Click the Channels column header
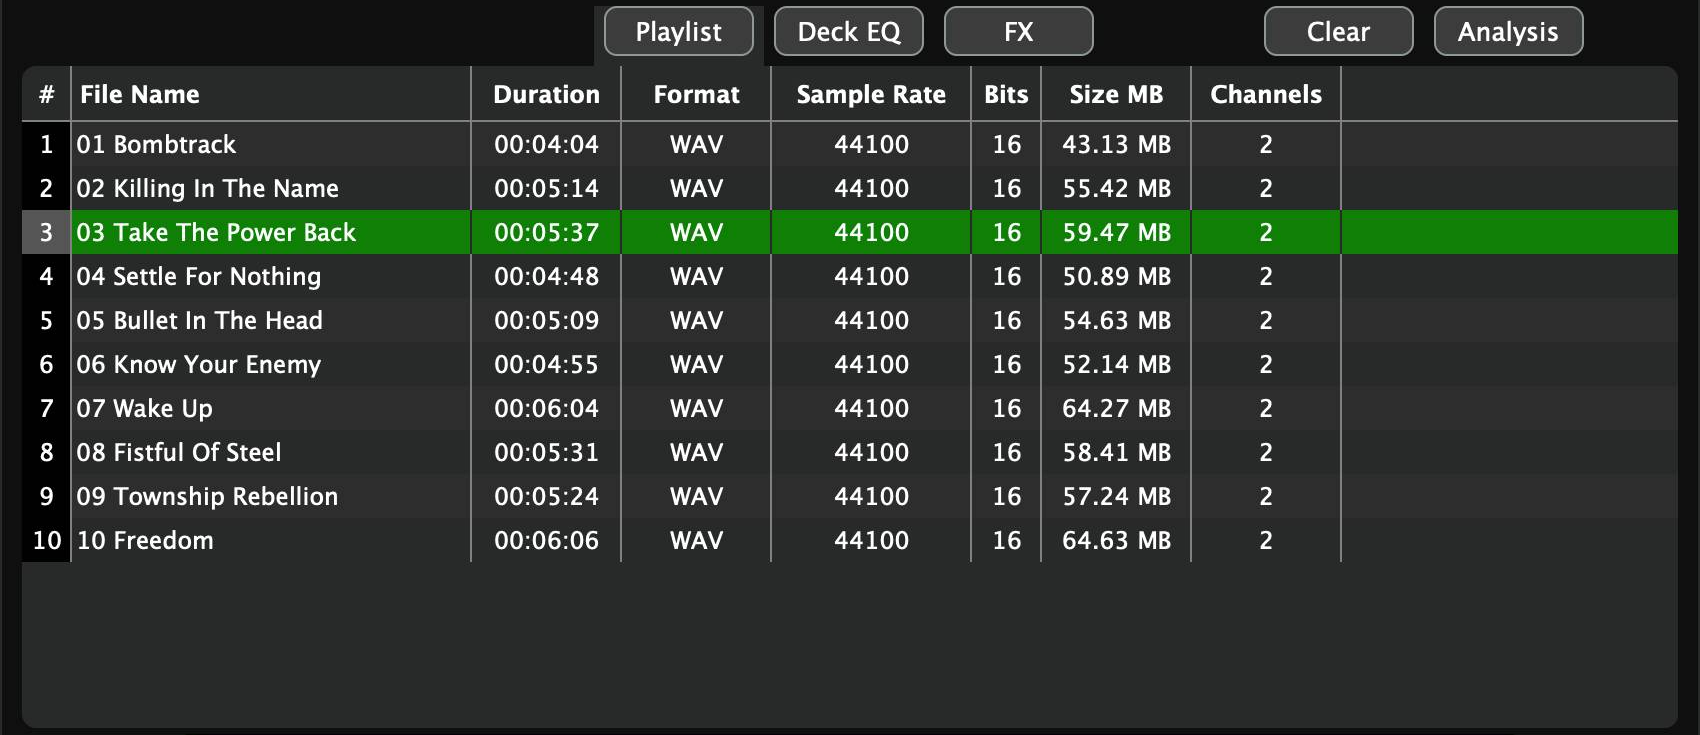Image resolution: width=1700 pixels, height=735 pixels. pyautogui.click(x=1266, y=94)
